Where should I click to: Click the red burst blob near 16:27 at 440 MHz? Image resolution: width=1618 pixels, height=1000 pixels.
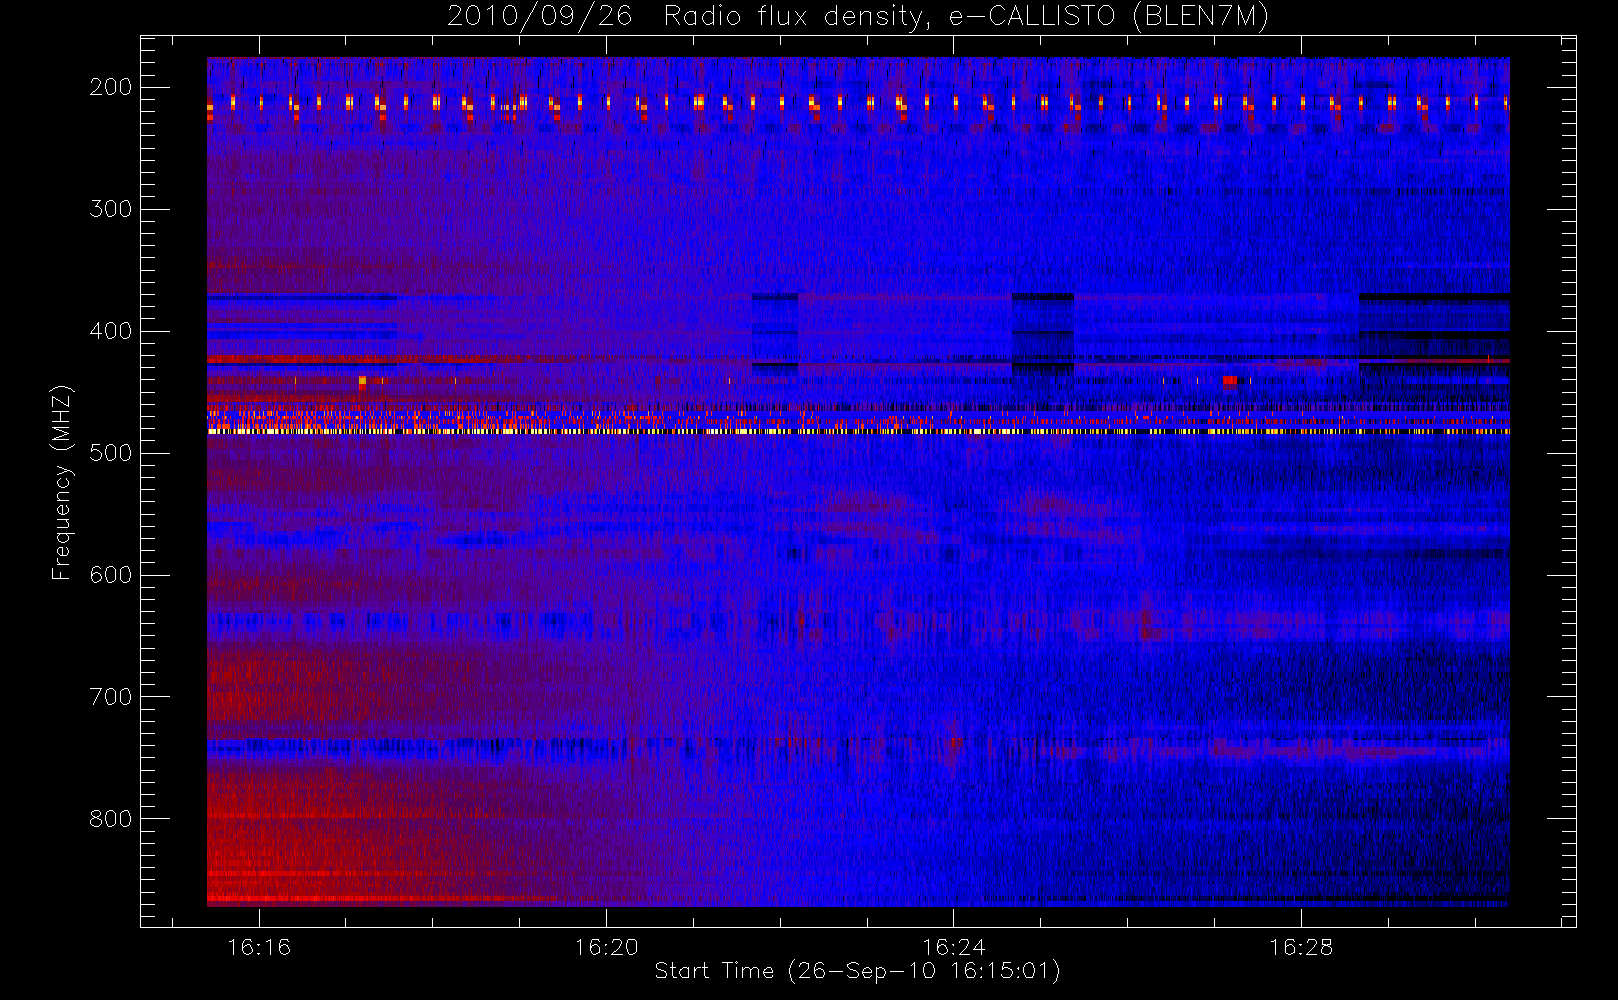1230,380
